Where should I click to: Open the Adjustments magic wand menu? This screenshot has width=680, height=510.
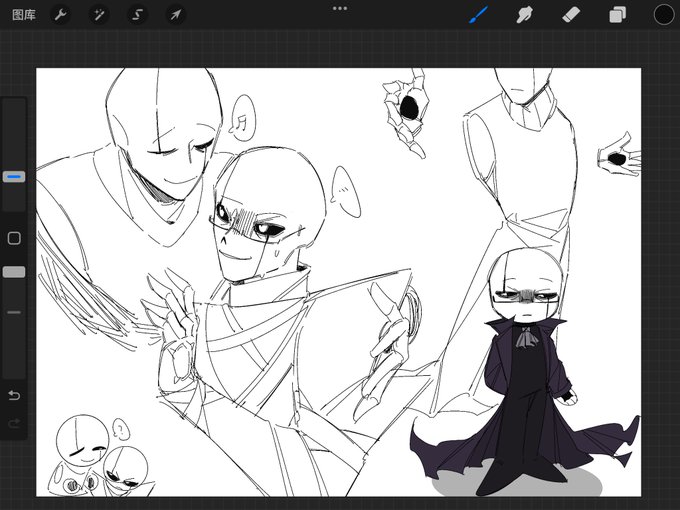(x=99, y=15)
